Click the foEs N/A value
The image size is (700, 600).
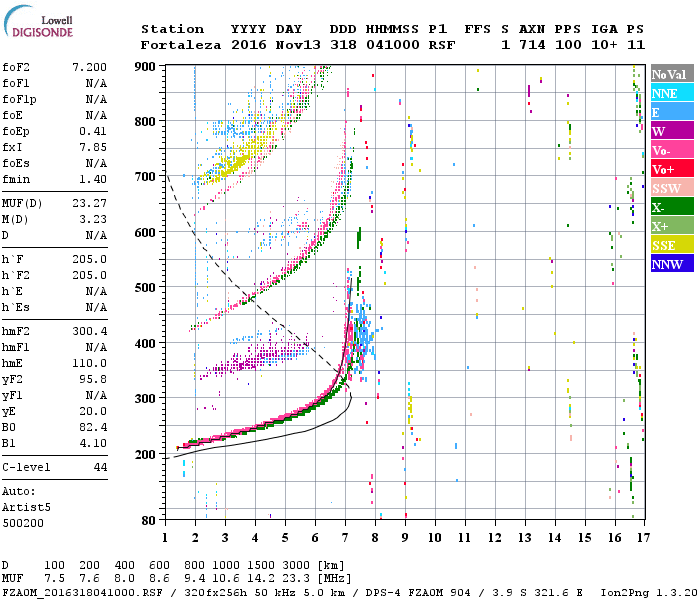coord(96,163)
